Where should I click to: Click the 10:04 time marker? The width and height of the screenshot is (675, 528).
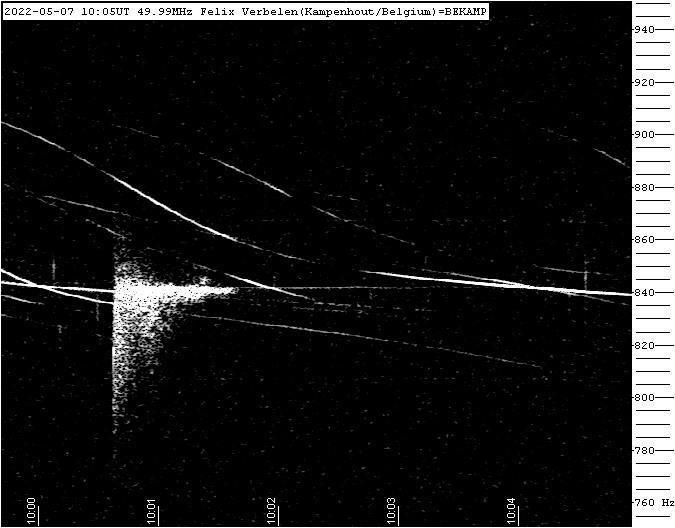pyautogui.click(x=511, y=511)
